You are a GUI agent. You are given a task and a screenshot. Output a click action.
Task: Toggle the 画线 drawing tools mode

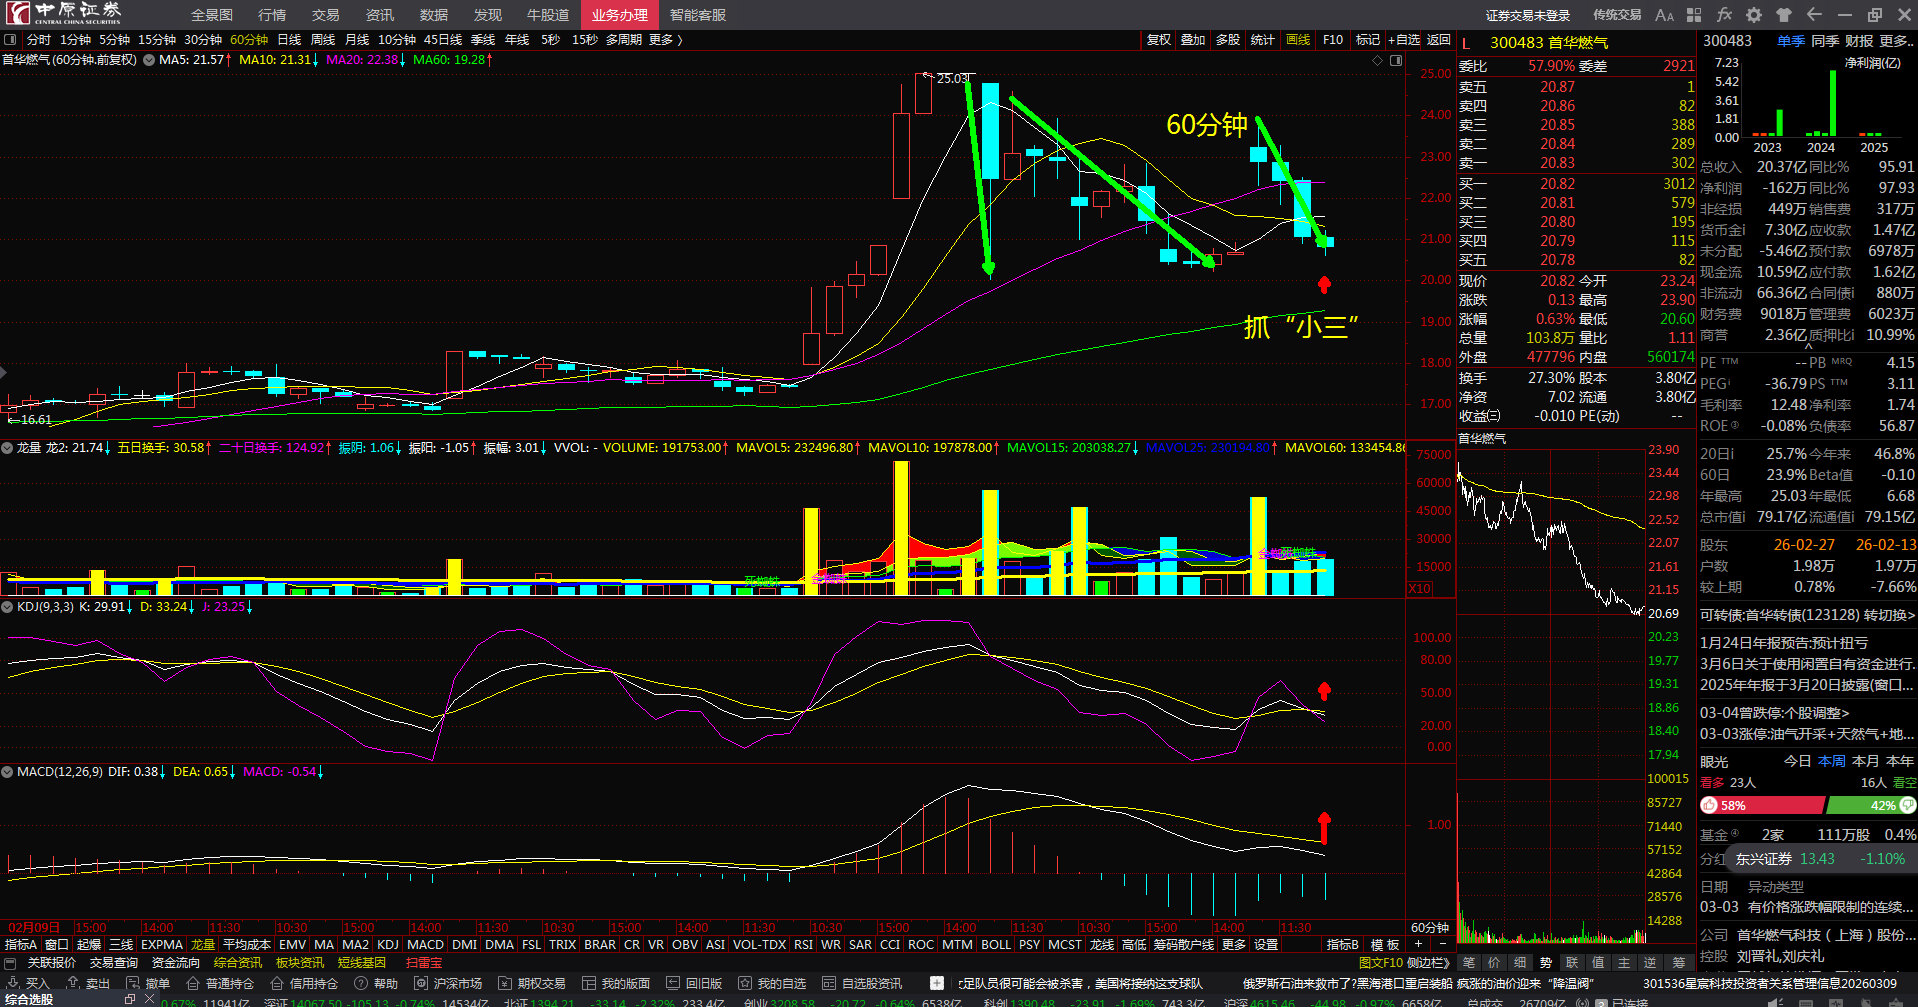coord(1298,40)
